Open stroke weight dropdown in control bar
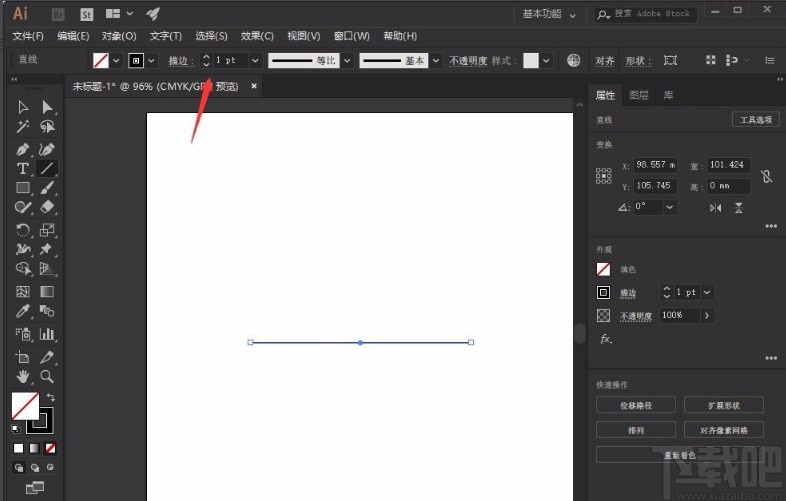The width and height of the screenshot is (786, 501). coord(255,61)
